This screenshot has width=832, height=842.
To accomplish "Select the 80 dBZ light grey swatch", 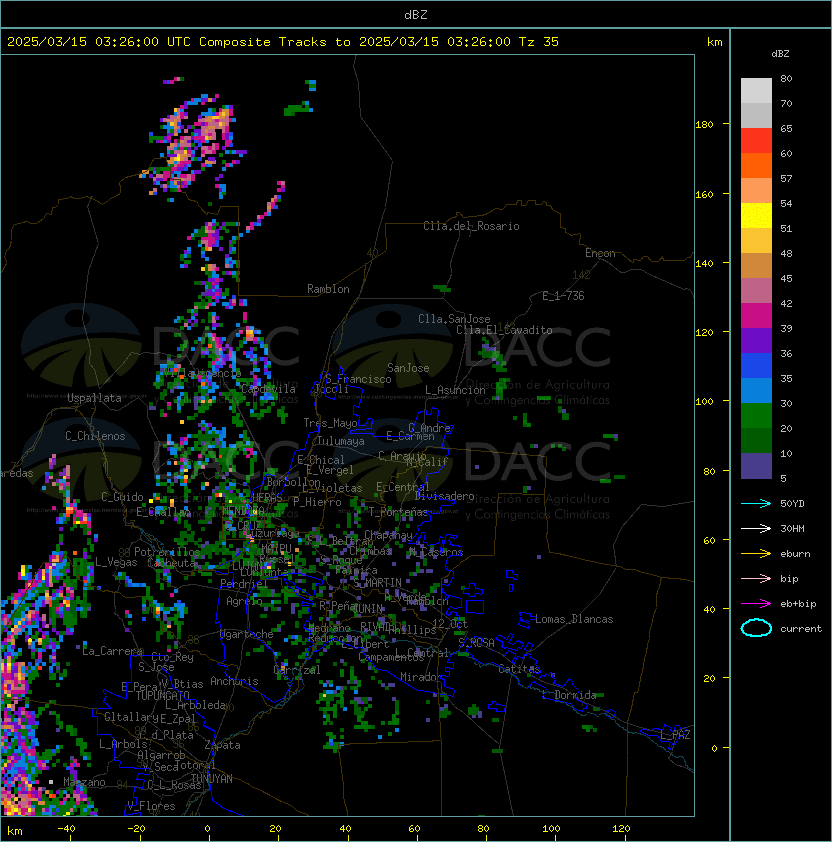I will point(756,90).
